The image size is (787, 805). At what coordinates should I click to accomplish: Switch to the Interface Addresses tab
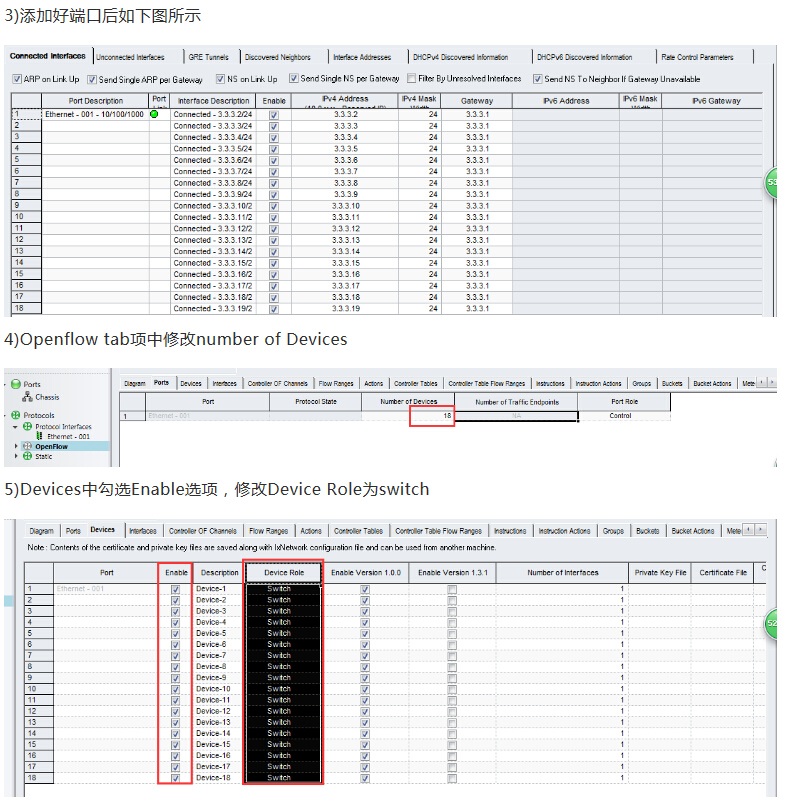click(x=362, y=57)
